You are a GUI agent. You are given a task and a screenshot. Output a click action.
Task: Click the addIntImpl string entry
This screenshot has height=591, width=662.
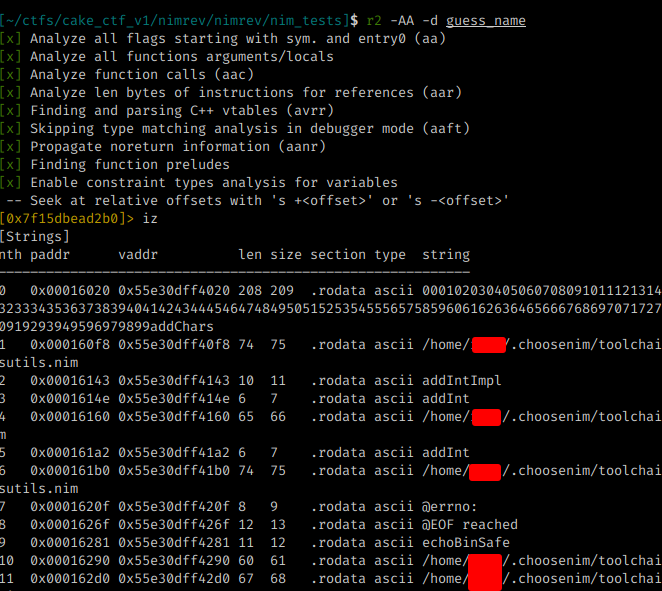pyautogui.click(x=462, y=381)
